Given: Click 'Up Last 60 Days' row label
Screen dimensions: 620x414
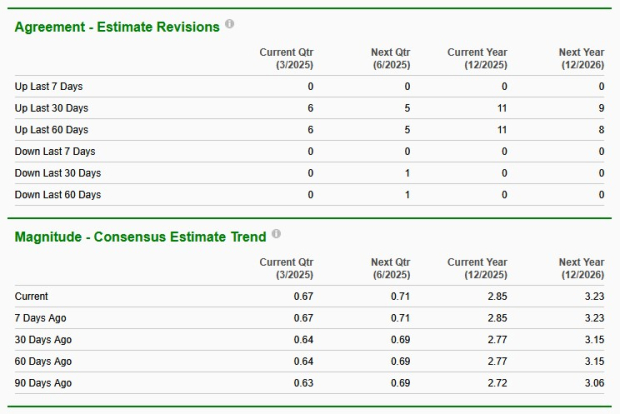Looking at the screenshot, I should point(51,130).
